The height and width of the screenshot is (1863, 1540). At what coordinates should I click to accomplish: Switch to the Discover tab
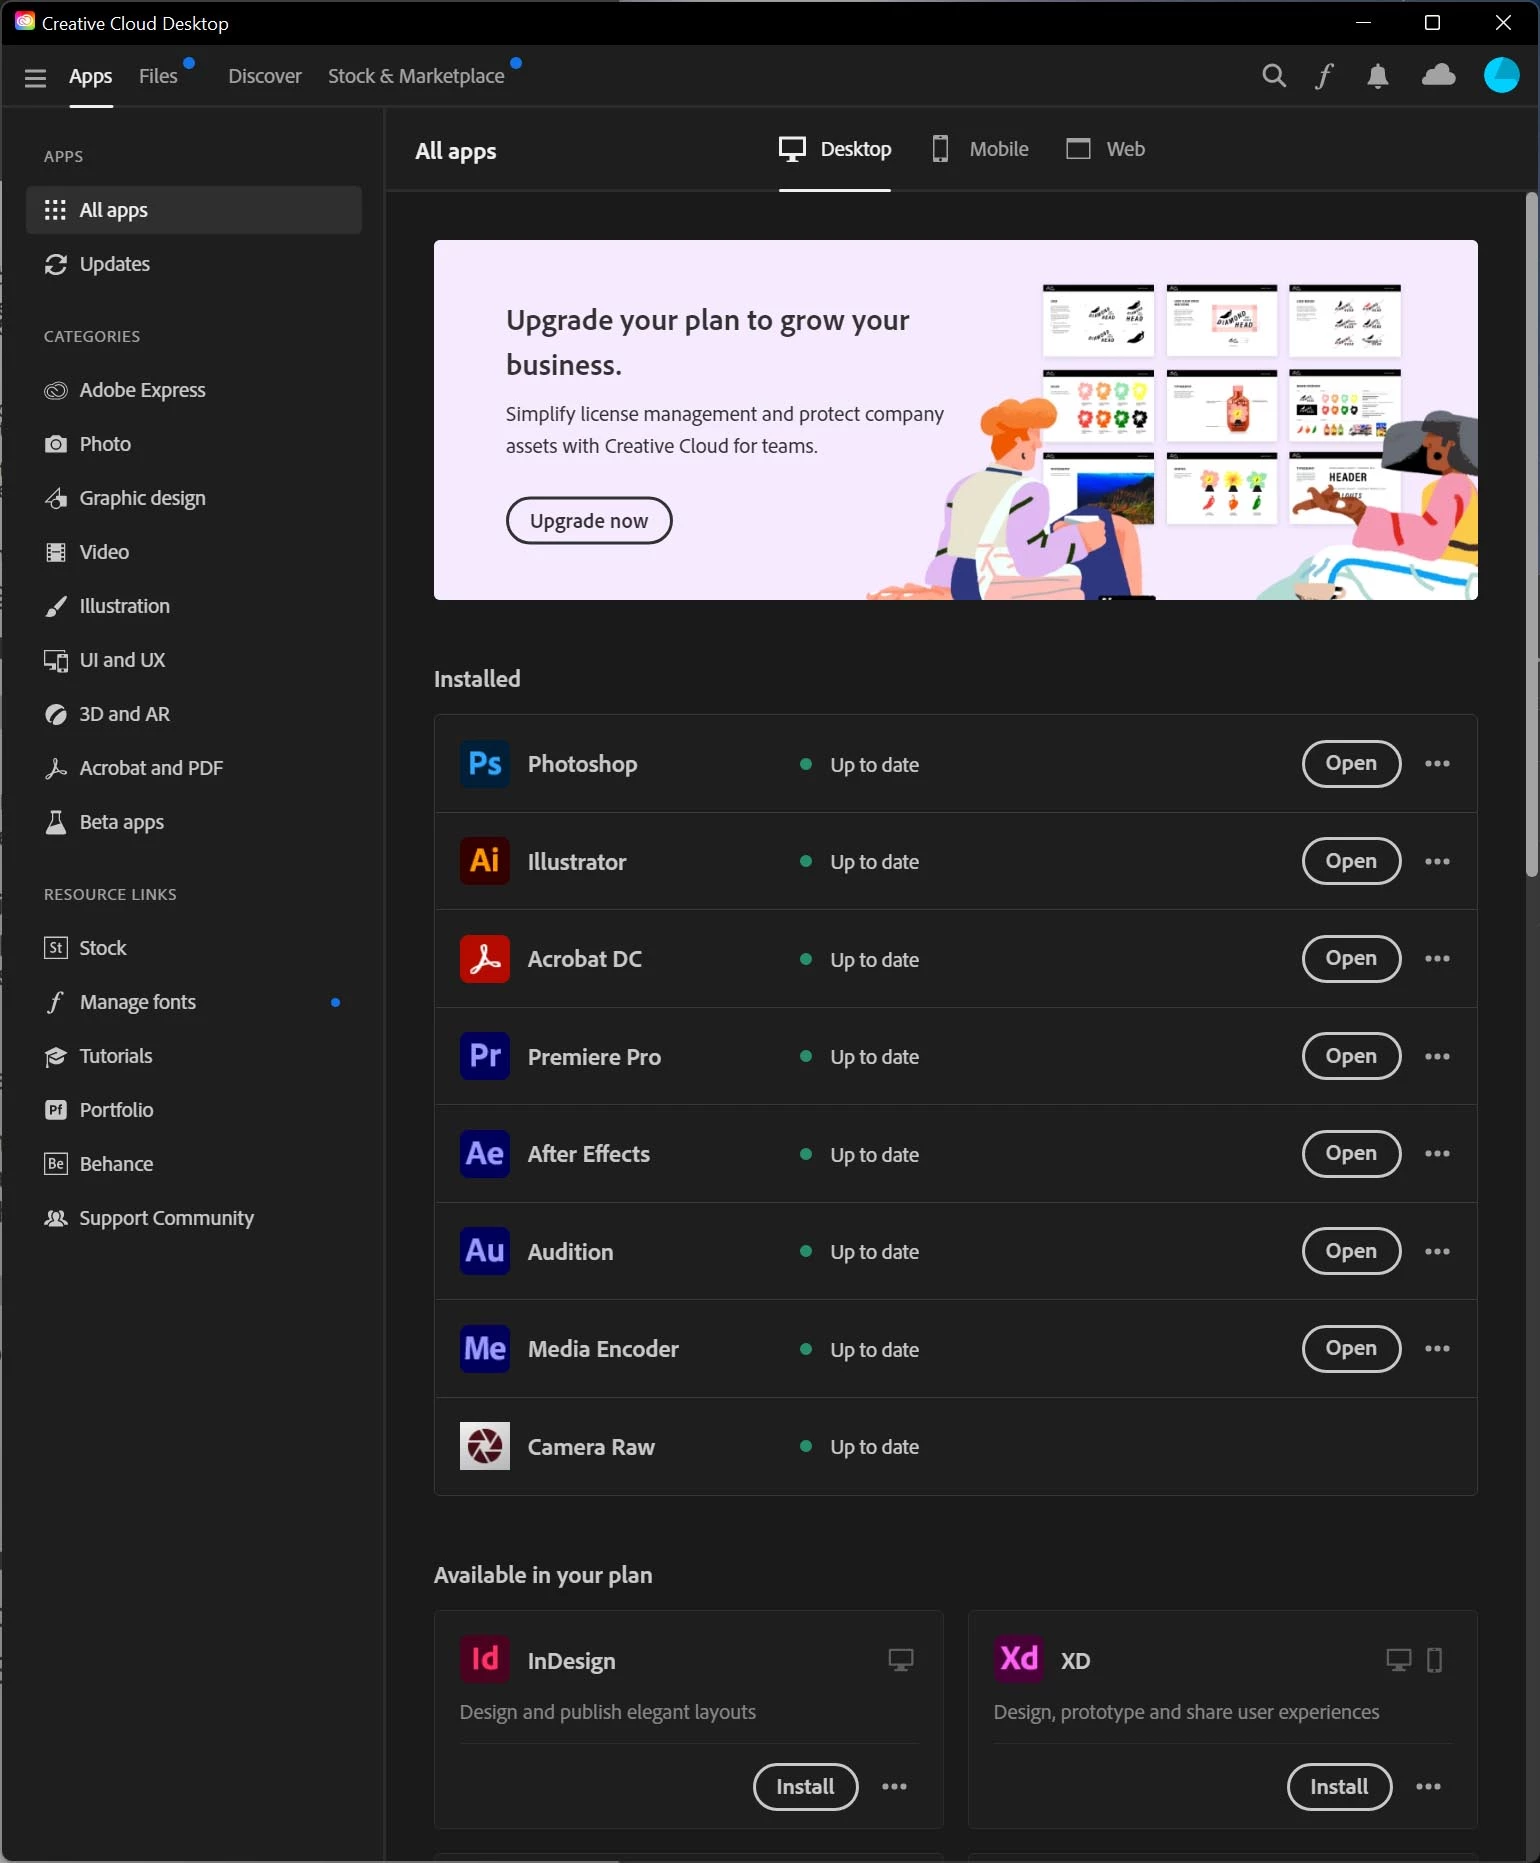pos(264,76)
